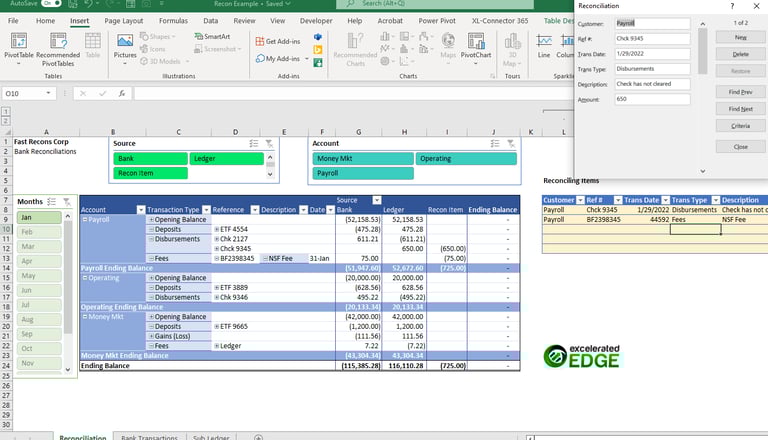Click Find Next button

pyautogui.click(x=740, y=109)
